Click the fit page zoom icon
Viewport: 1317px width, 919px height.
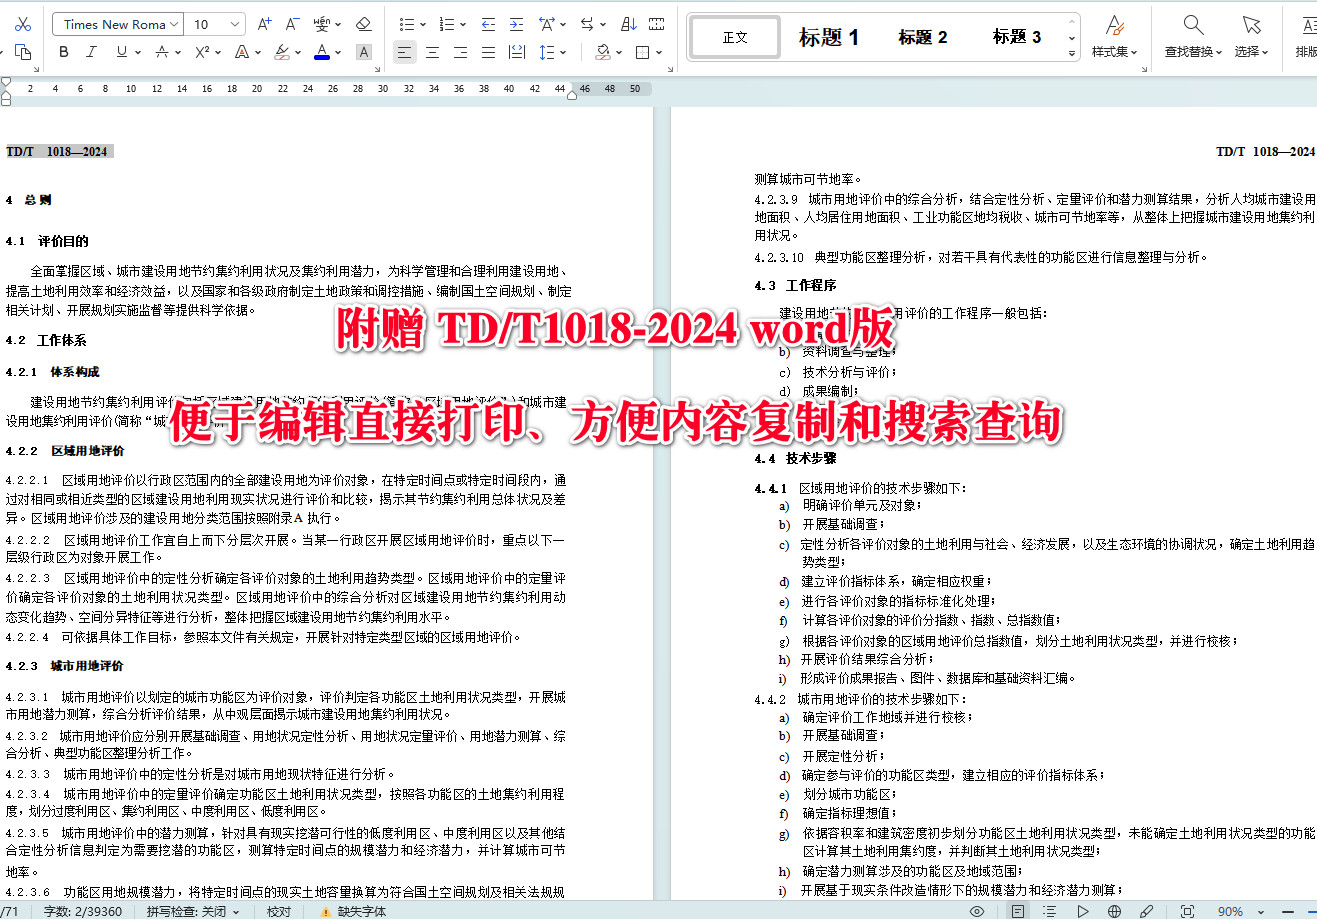tap(1187, 911)
